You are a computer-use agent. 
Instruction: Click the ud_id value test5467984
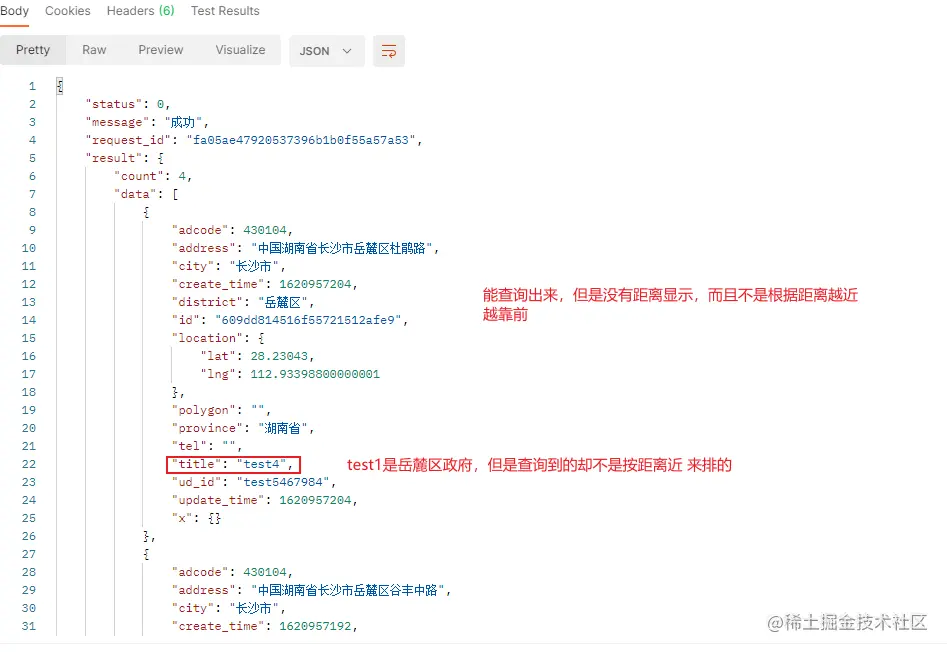(x=283, y=482)
